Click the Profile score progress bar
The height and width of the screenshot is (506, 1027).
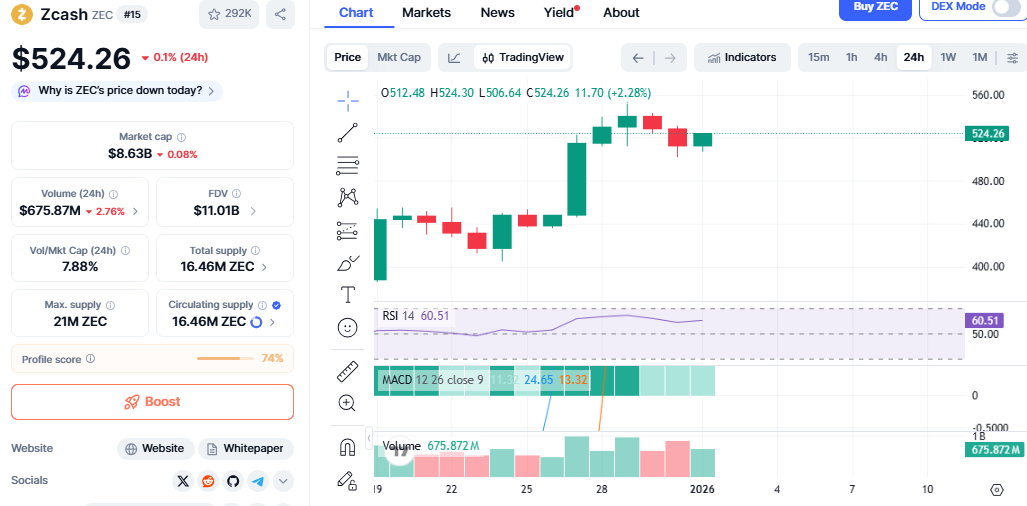[x=225, y=358]
